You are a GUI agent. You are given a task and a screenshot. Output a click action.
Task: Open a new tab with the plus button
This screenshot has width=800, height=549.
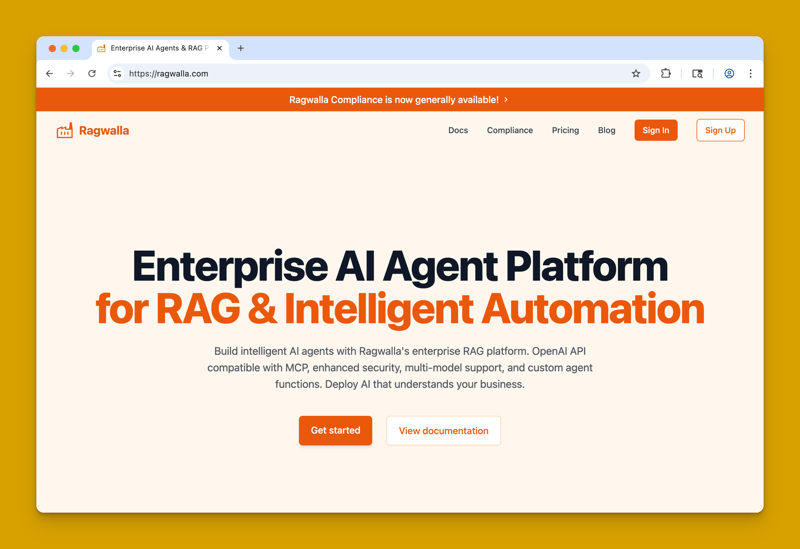point(241,48)
